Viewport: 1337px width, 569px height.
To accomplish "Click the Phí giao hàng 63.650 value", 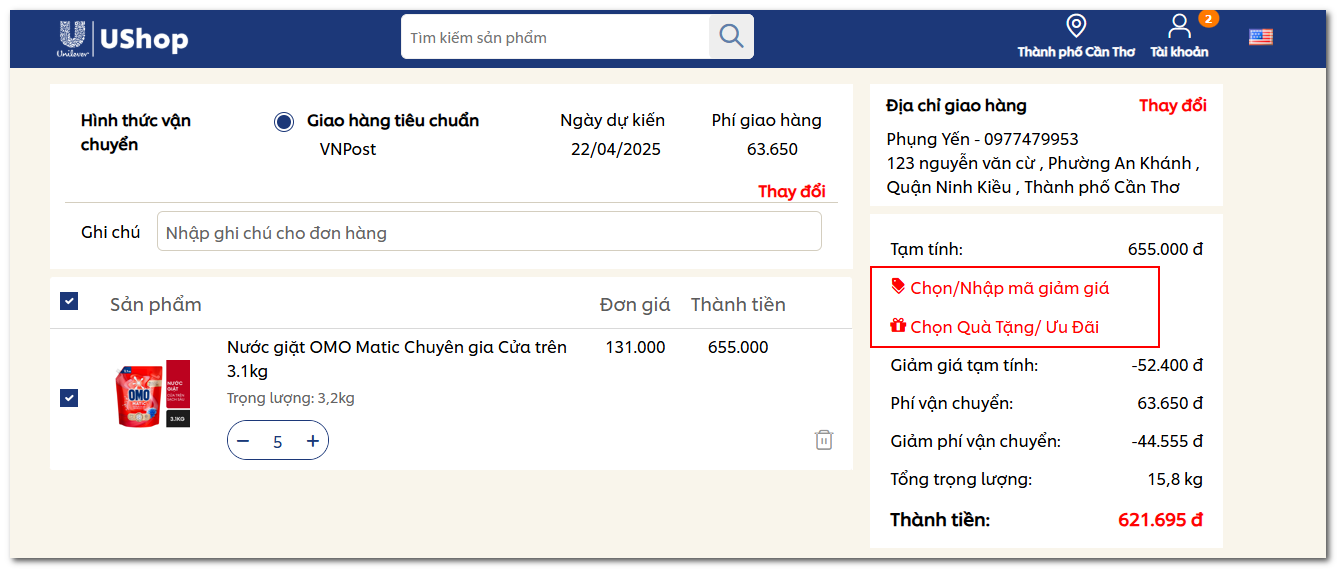I will [772, 150].
